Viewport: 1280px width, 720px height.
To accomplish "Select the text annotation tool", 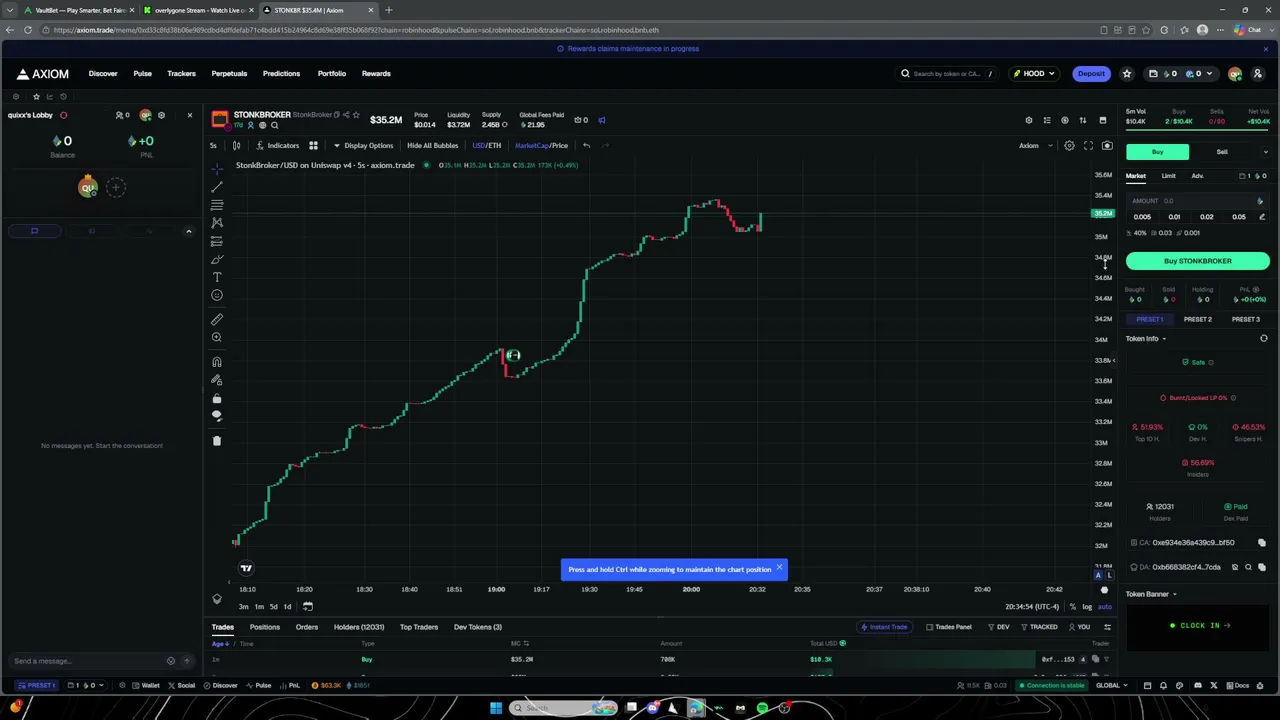I will (217, 277).
